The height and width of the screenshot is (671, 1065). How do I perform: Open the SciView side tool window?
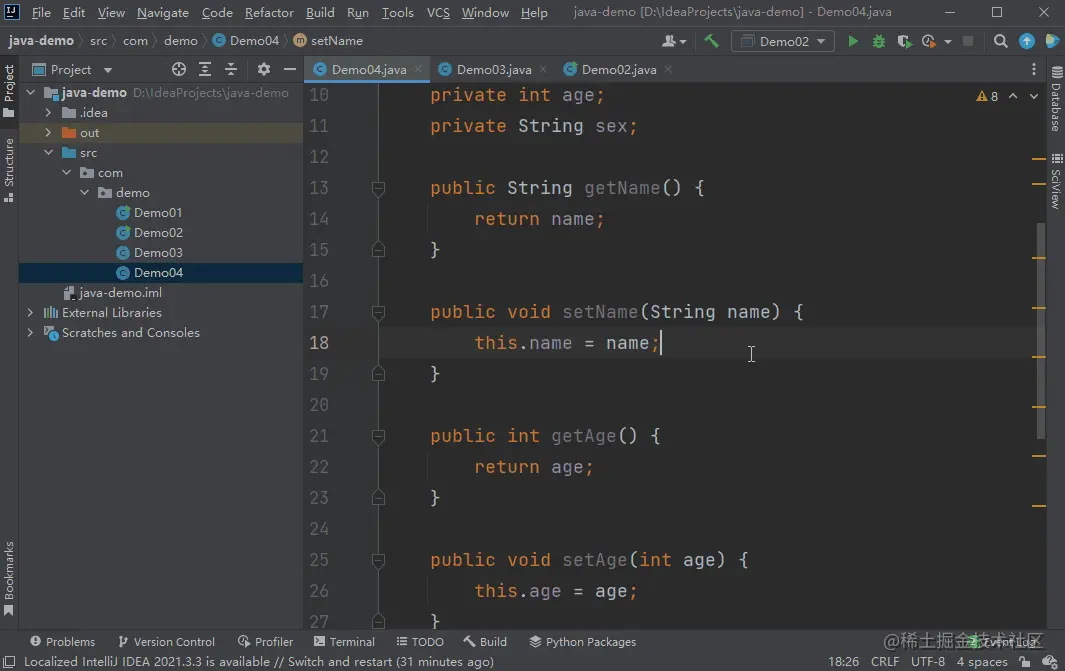(1056, 181)
